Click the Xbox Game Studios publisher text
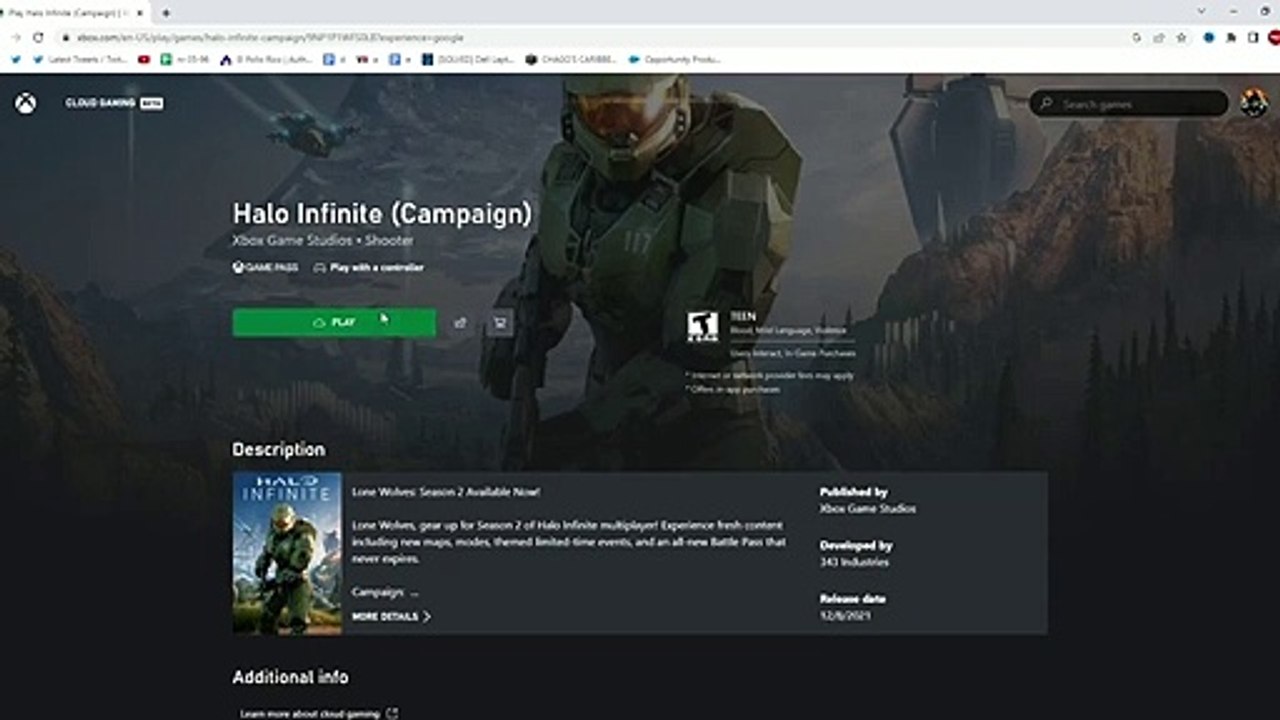 [867, 509]
